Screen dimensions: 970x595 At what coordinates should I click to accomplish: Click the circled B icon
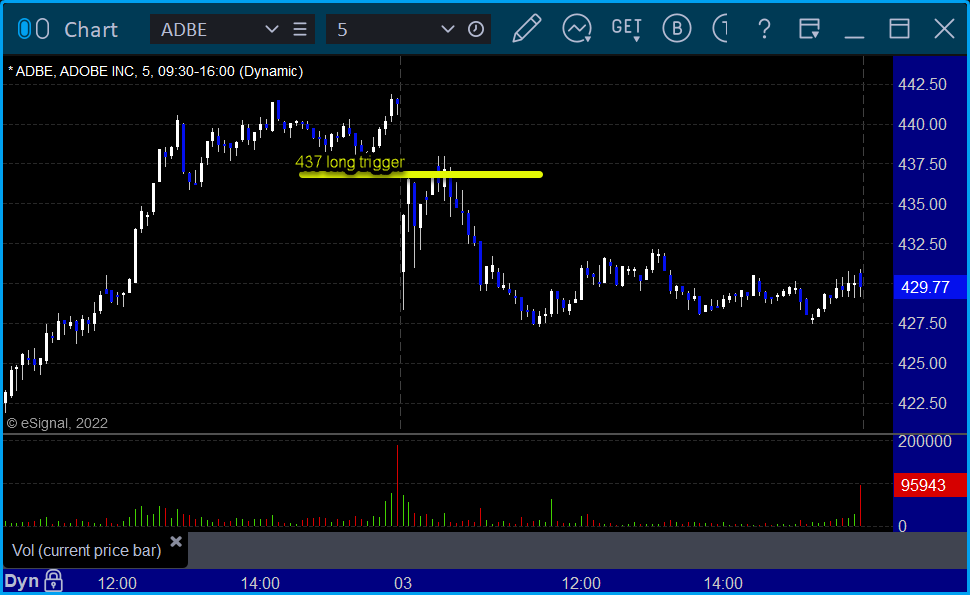[x=677, y=28]
